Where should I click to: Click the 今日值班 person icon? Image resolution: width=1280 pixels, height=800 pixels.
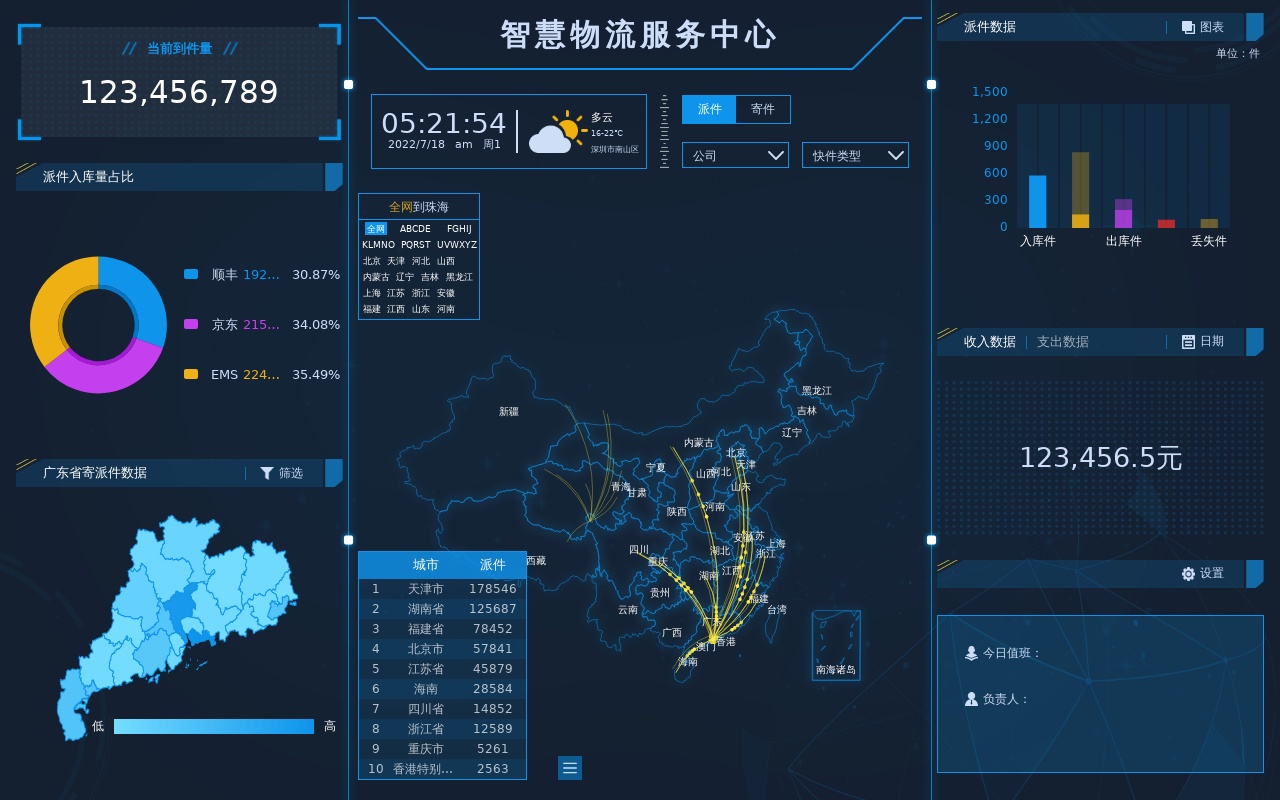point(971,653)
